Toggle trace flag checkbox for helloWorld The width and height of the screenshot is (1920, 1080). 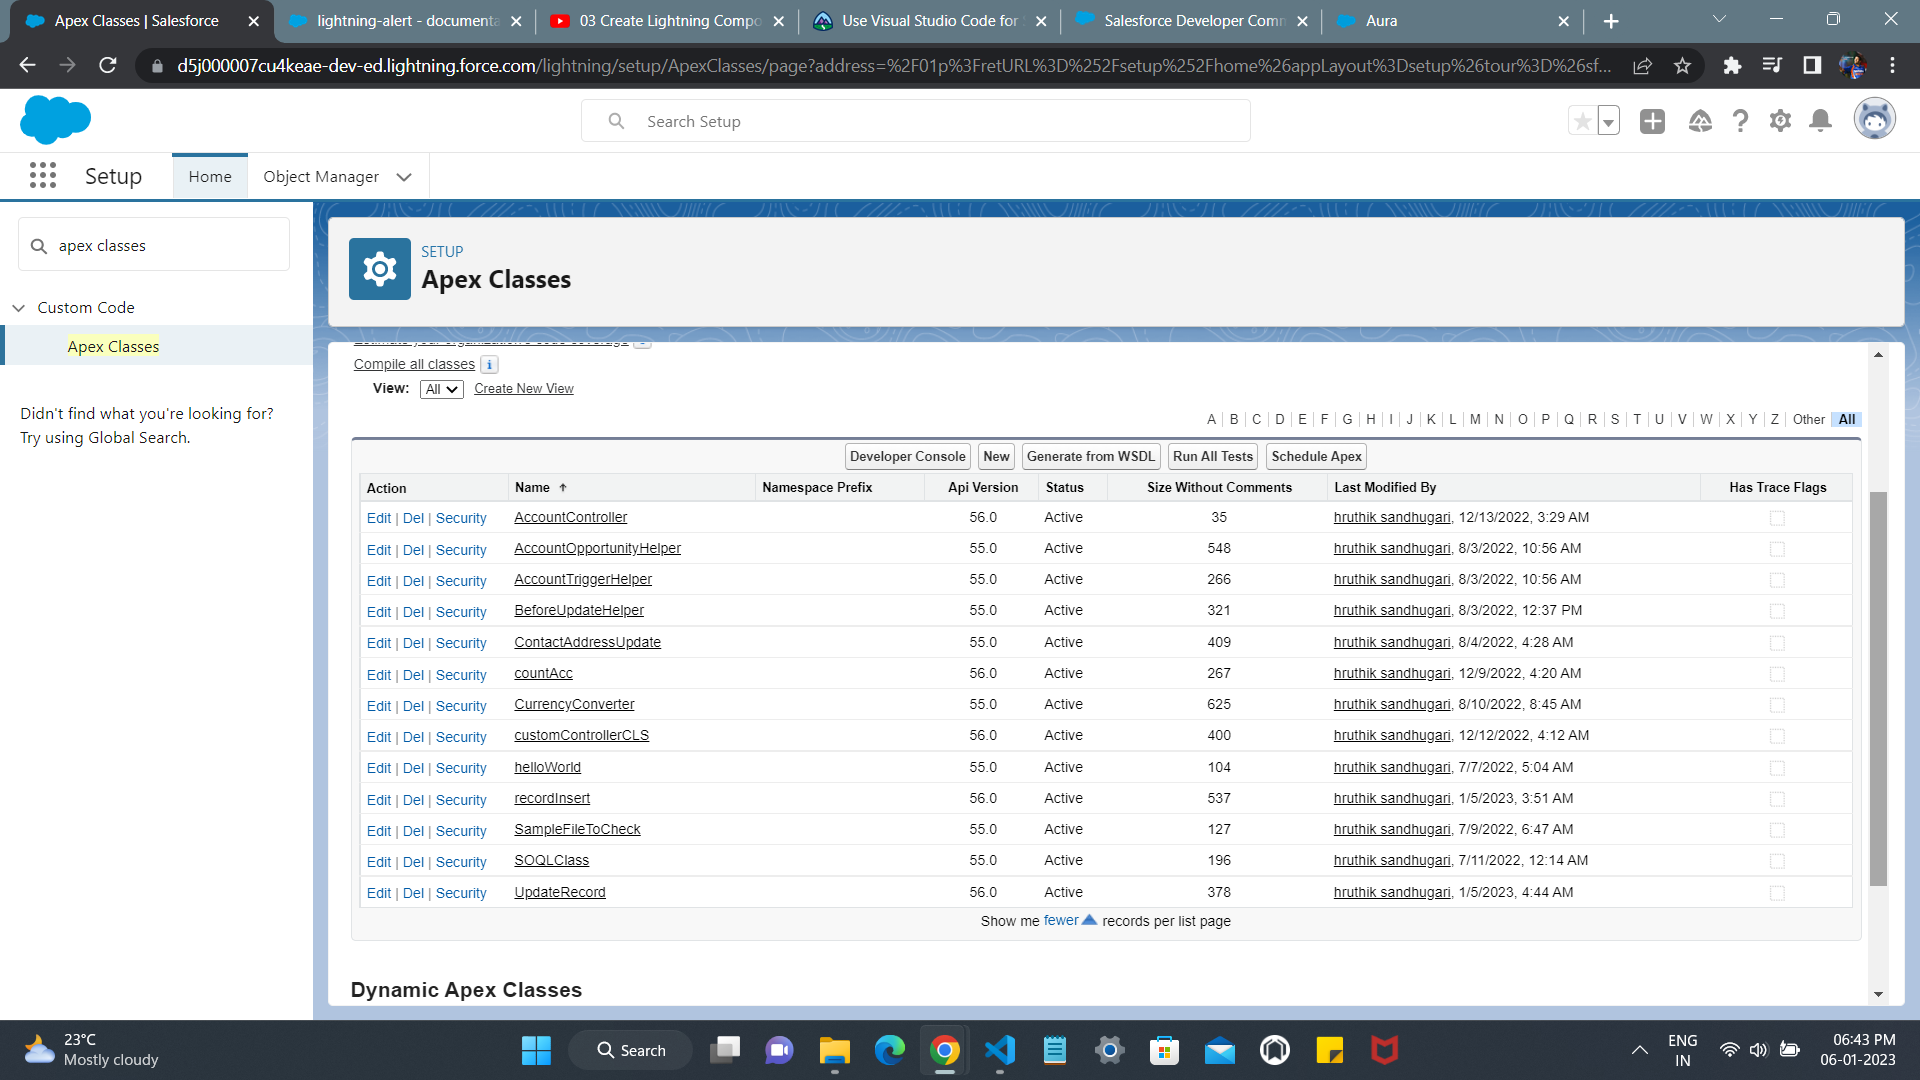[x=1777, y=768]
